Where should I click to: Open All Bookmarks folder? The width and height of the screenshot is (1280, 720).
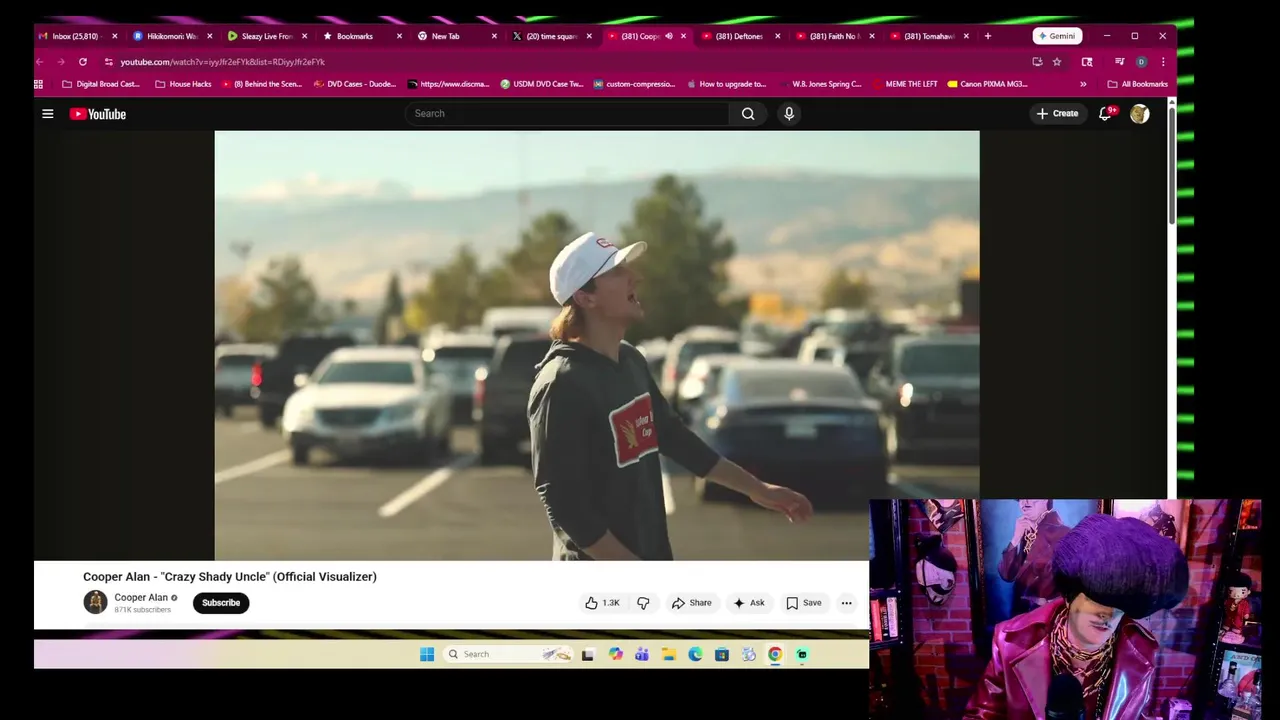point(1138,84)
